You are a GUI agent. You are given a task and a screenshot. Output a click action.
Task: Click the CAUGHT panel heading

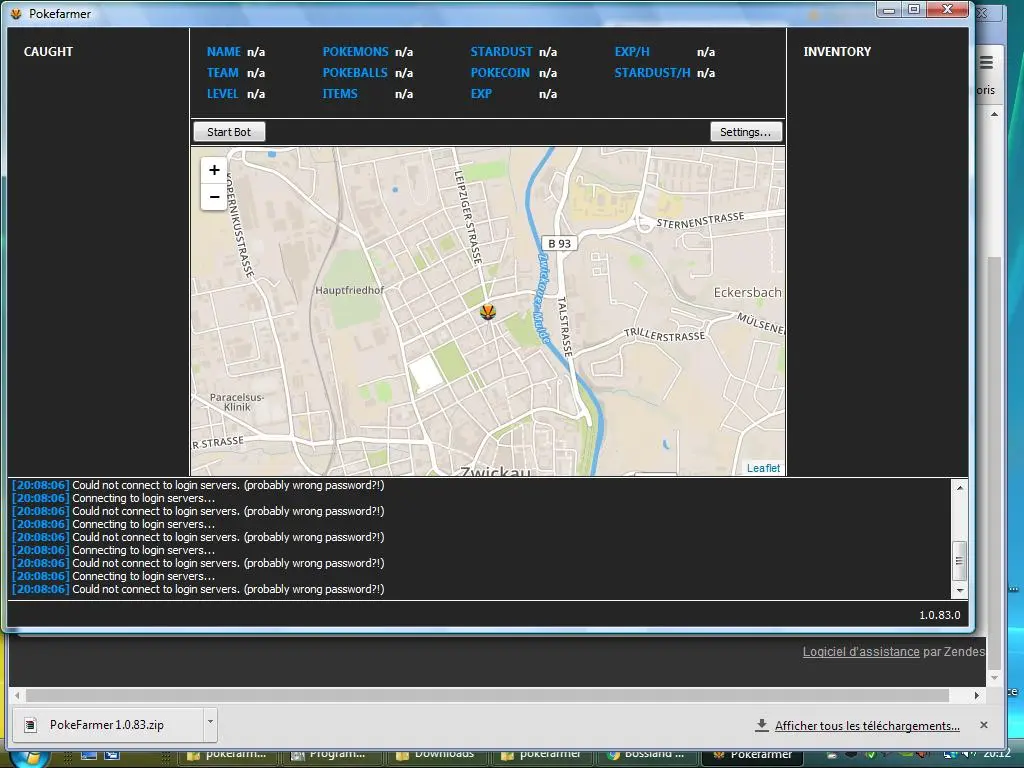point(48,52)
